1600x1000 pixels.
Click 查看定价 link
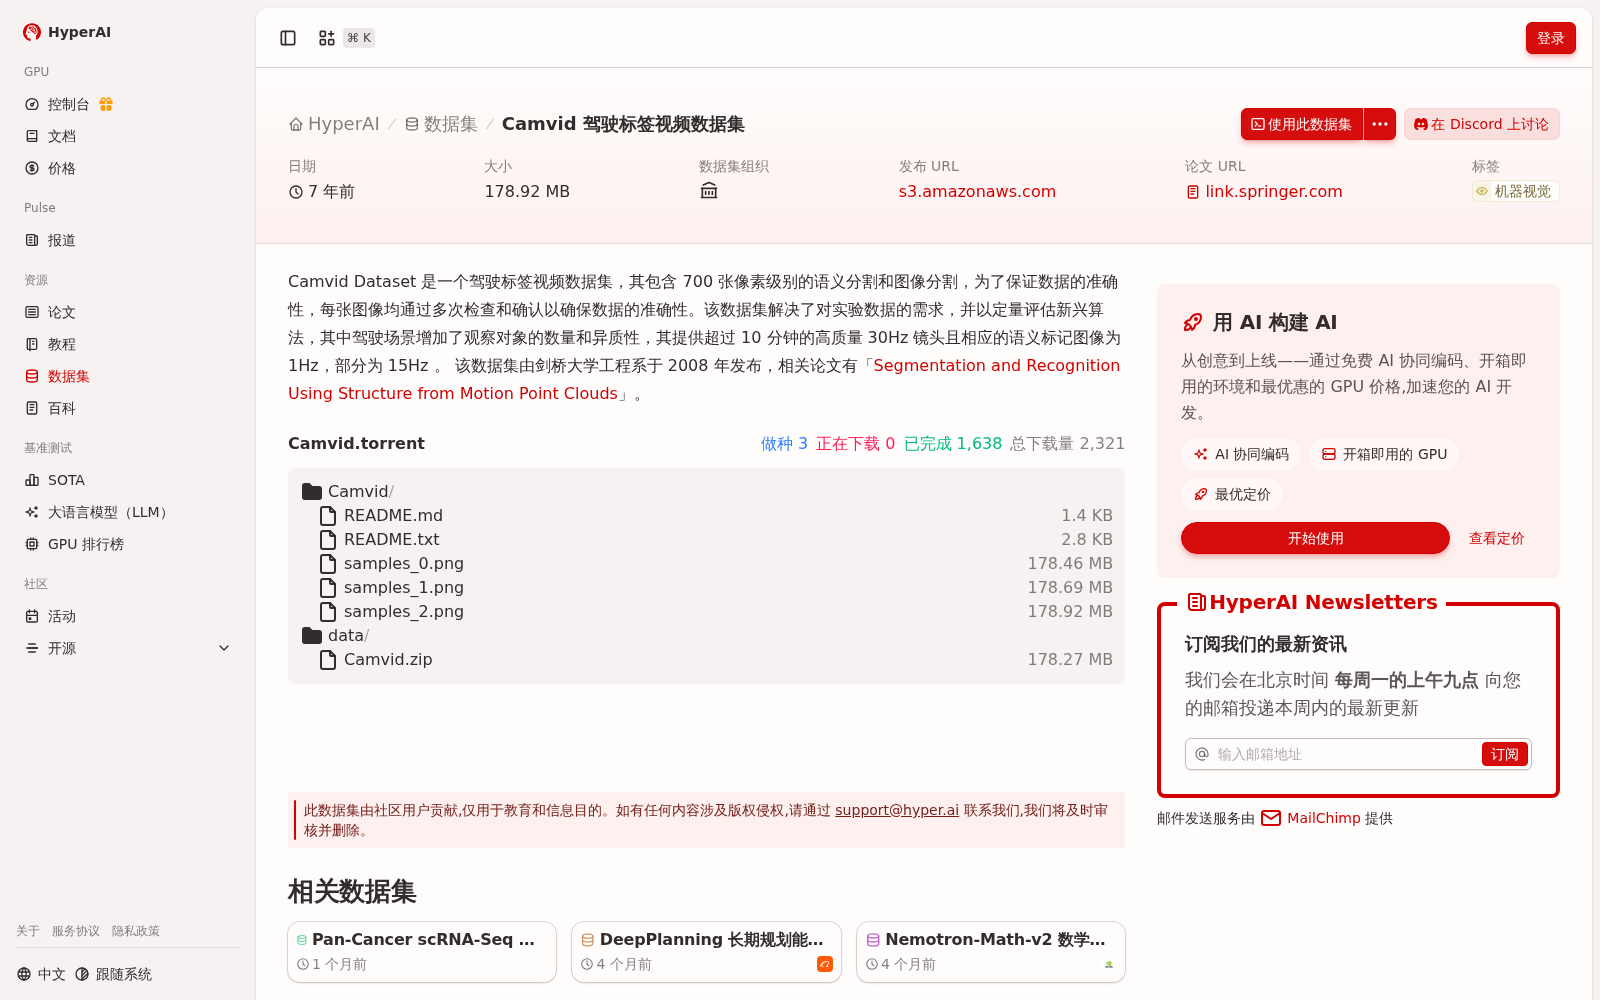point(1496,538)
